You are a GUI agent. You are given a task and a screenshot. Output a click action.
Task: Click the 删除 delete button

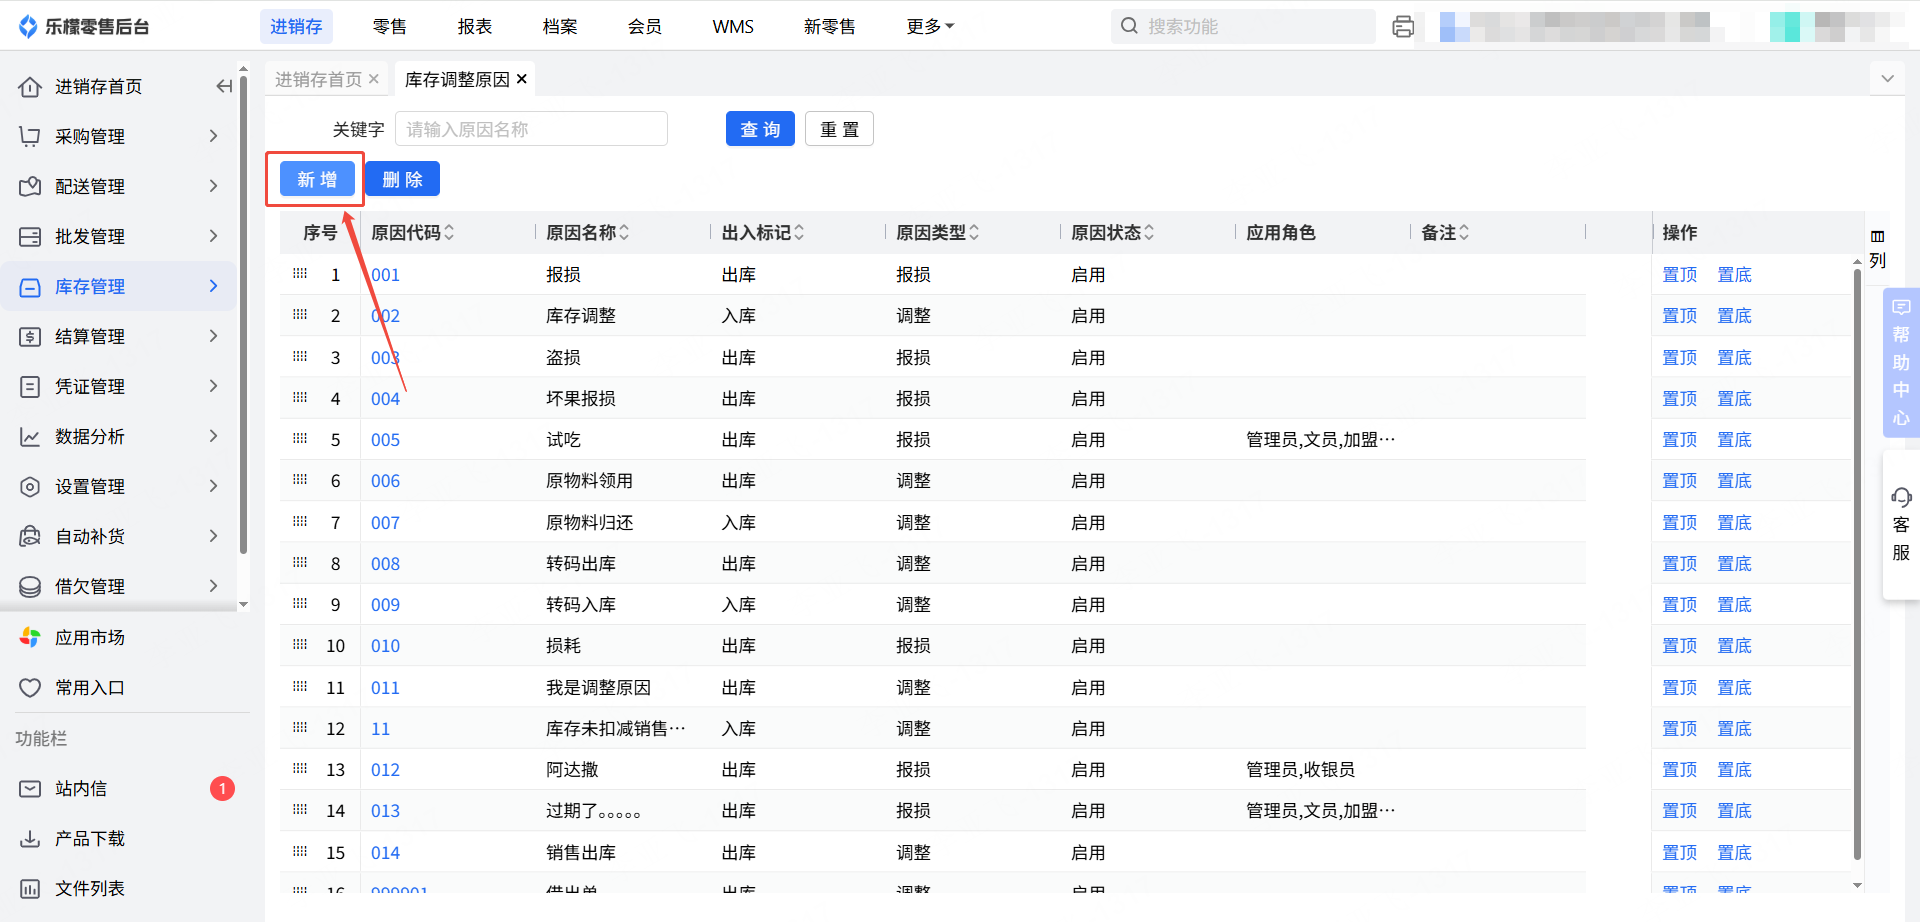tap(402, 179)
